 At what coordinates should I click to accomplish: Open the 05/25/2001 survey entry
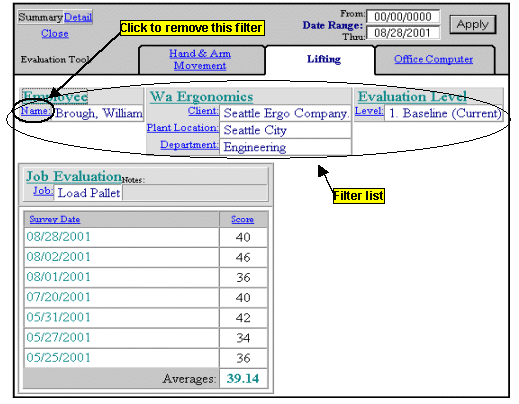(x=59, y=358)
